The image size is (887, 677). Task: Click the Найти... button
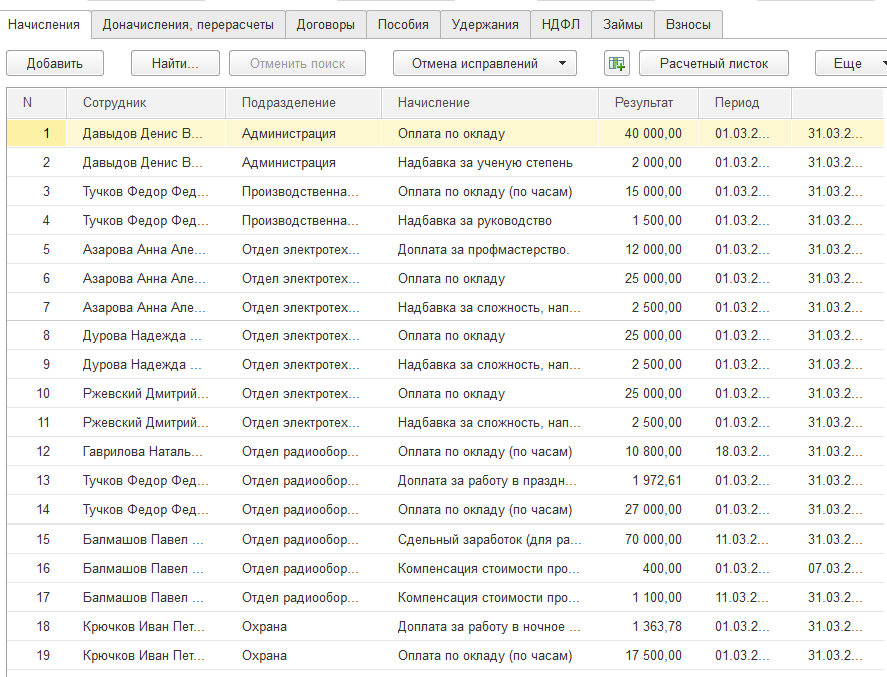point(175,63)
